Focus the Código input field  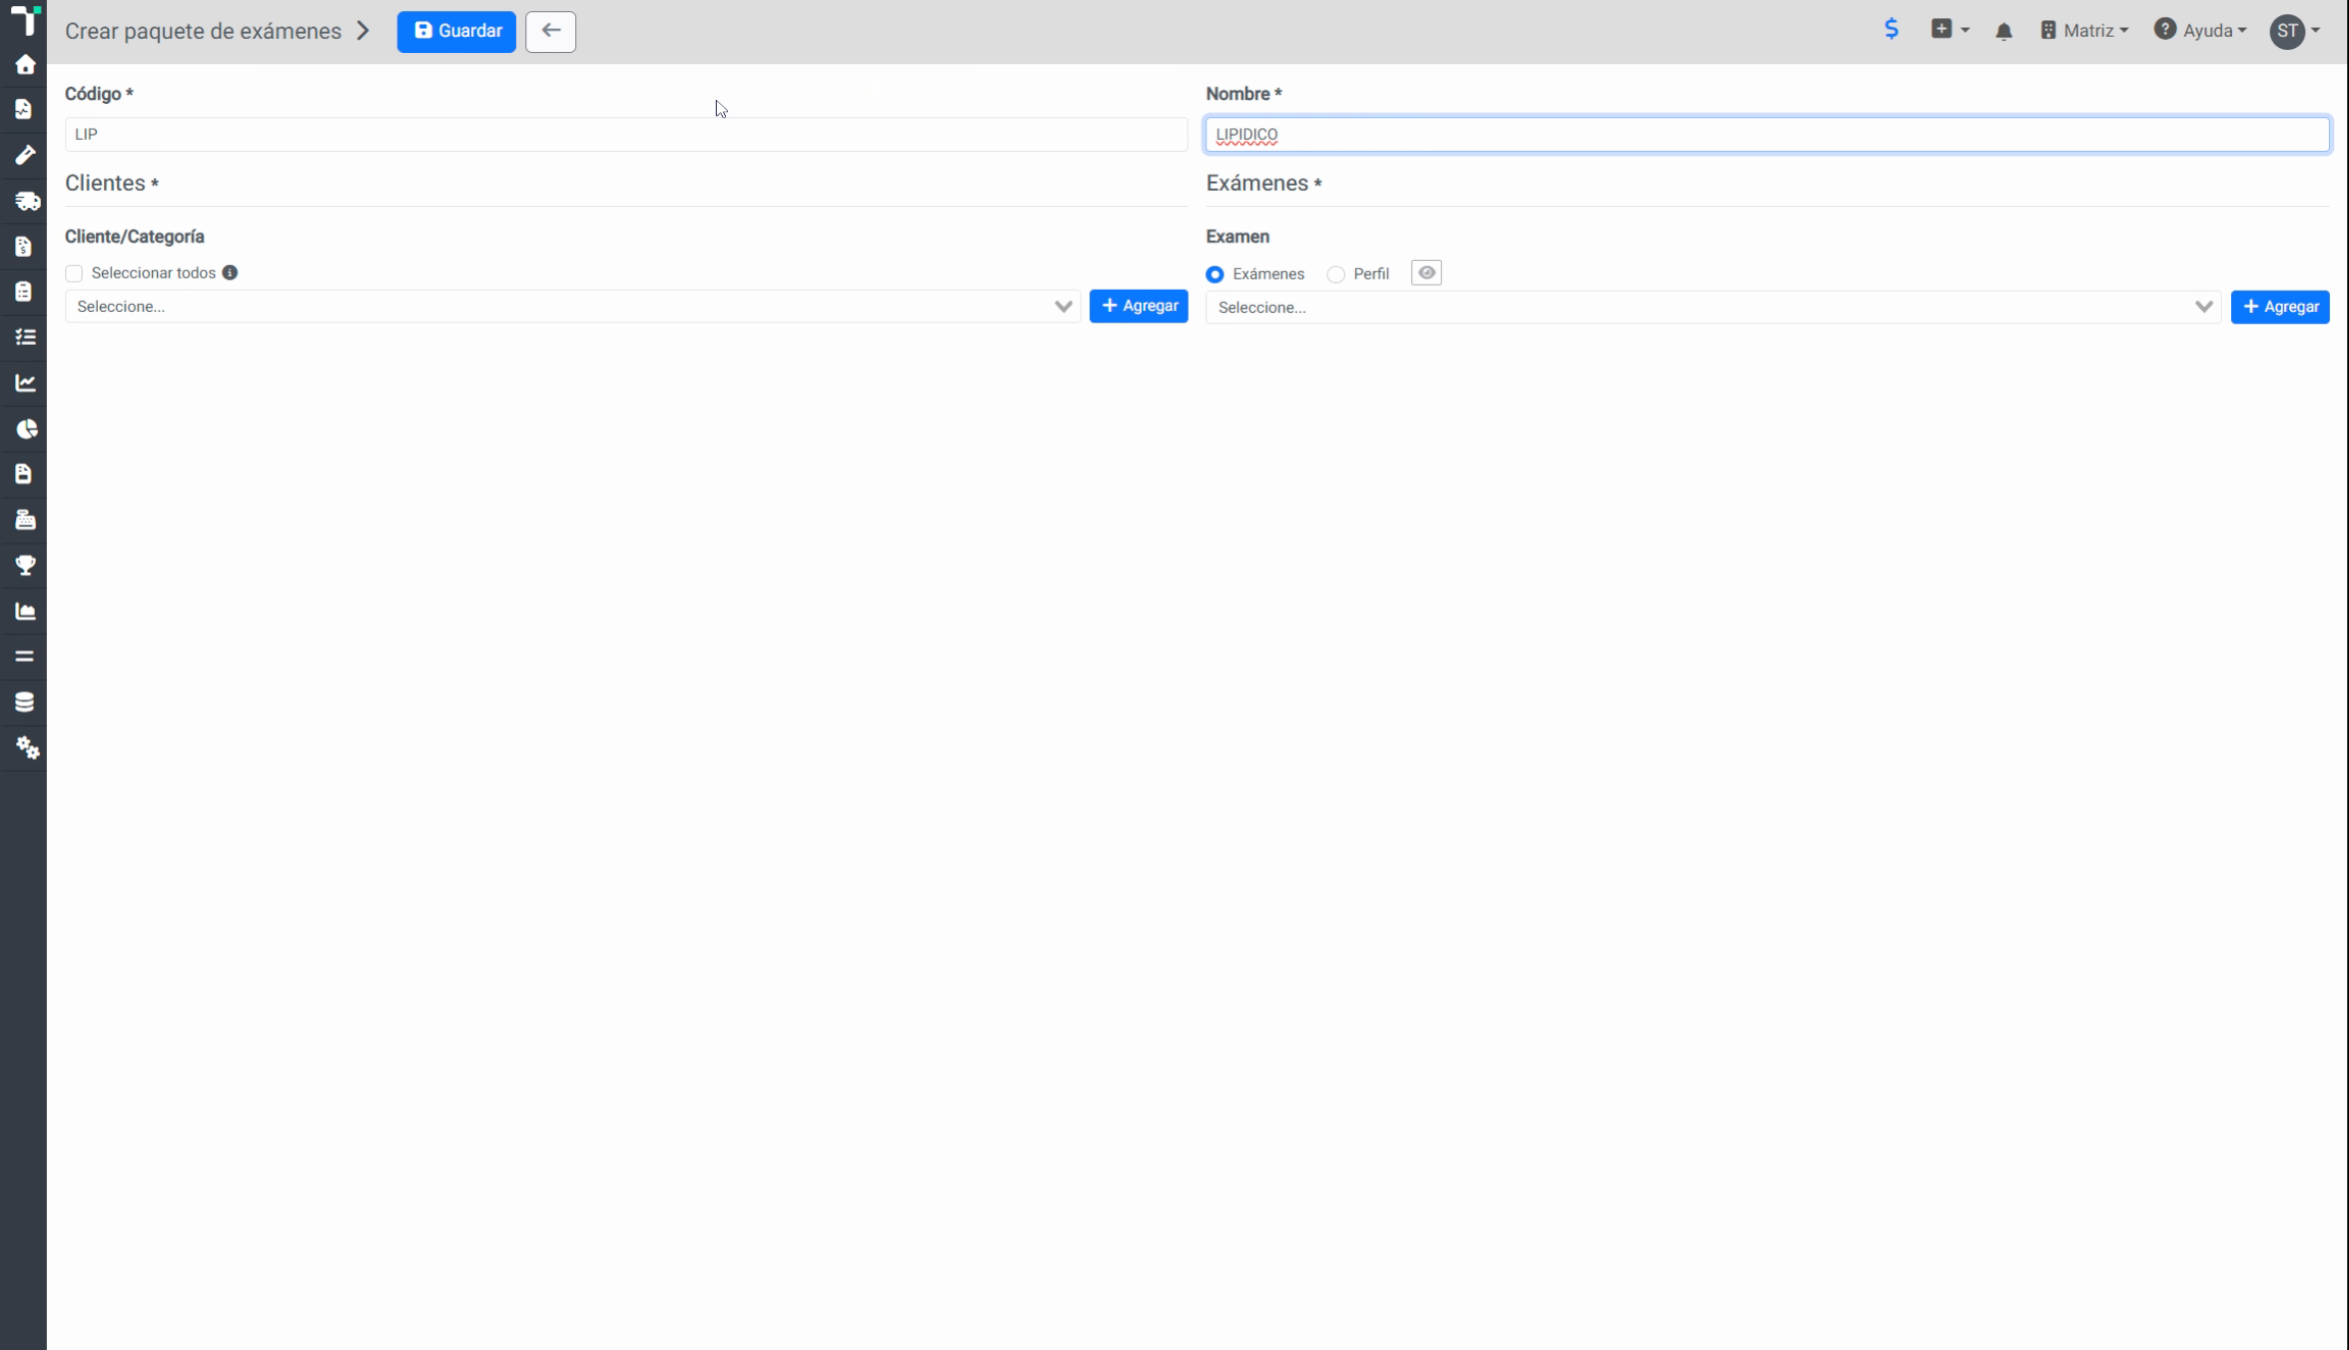(626, 134)
